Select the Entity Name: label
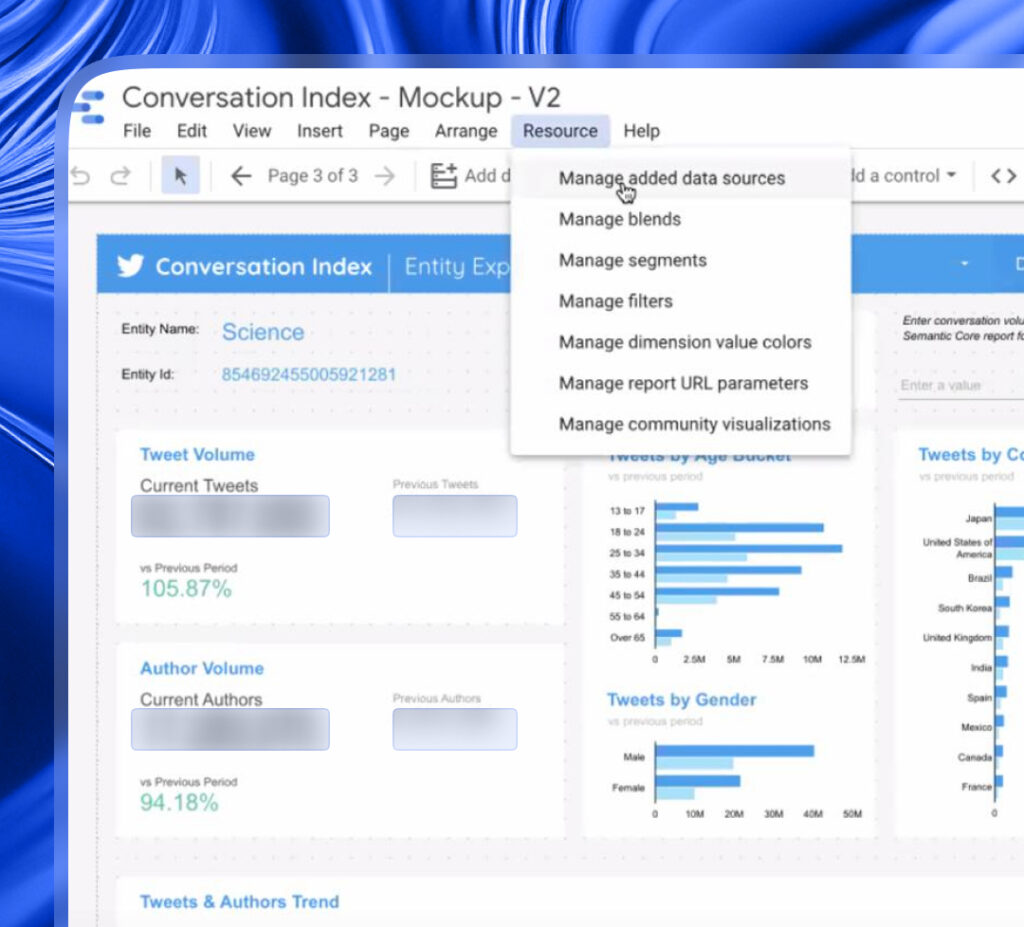1024x927 pixels. coord(160,329)
